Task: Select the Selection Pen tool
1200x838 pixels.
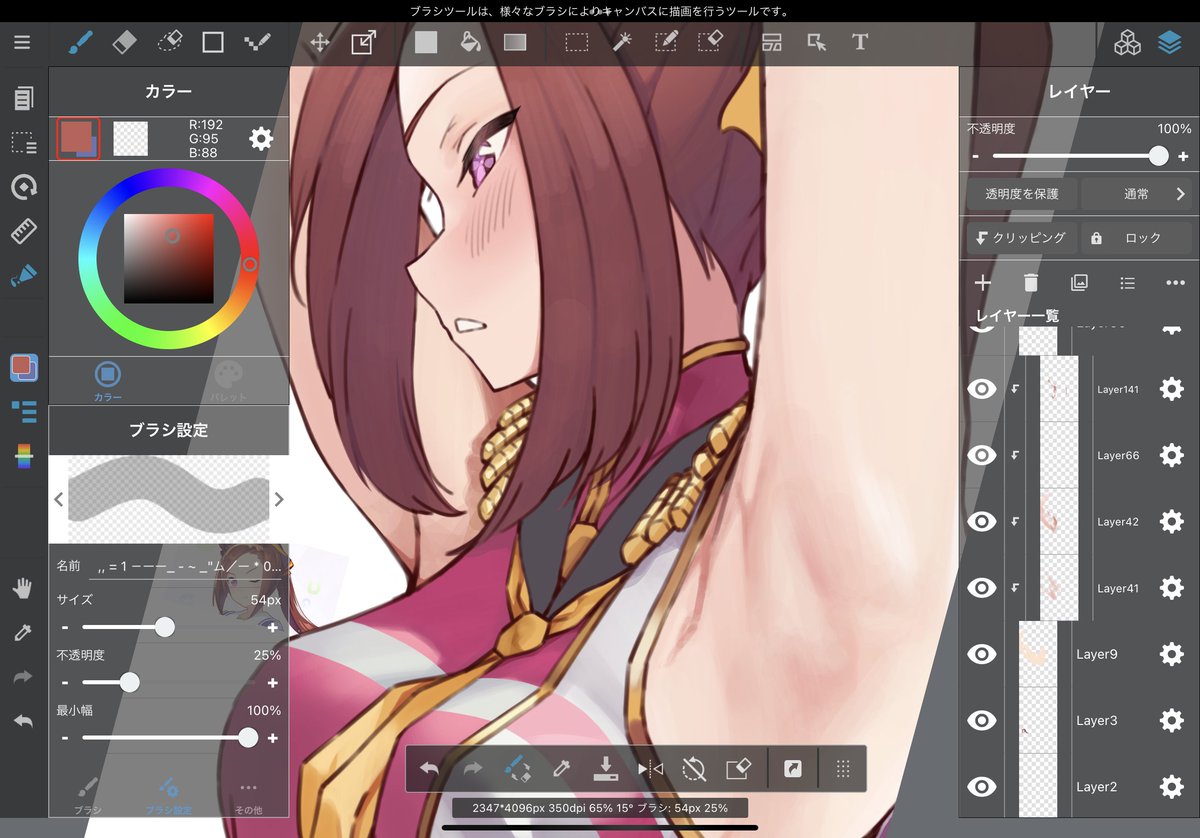Action: (666, 42)
